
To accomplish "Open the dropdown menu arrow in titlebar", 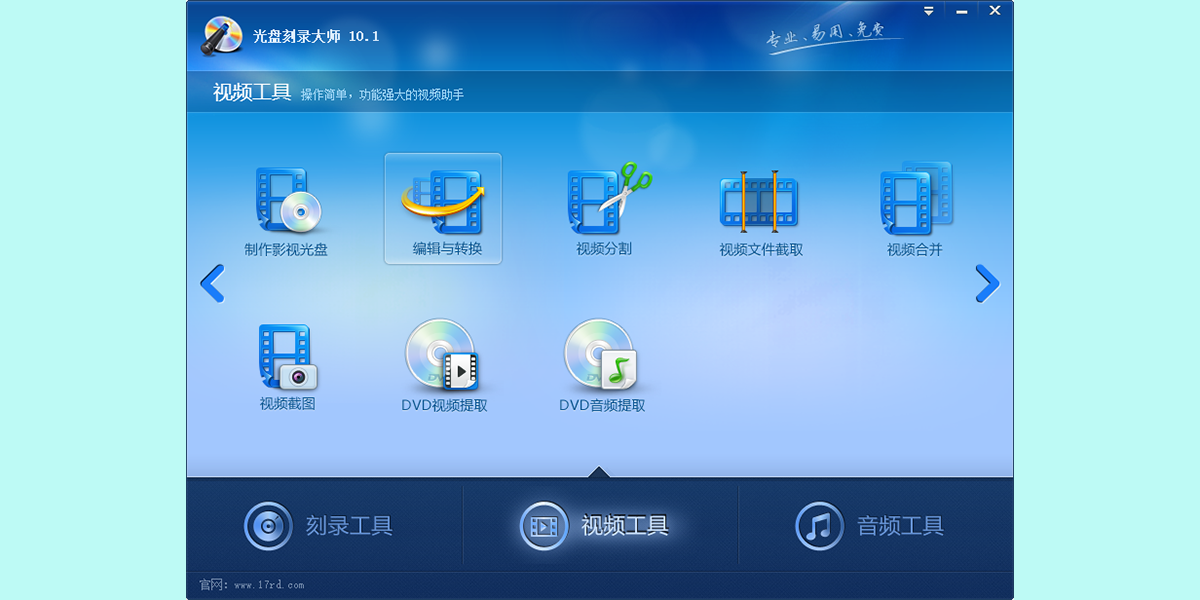I will click(928, 10).
